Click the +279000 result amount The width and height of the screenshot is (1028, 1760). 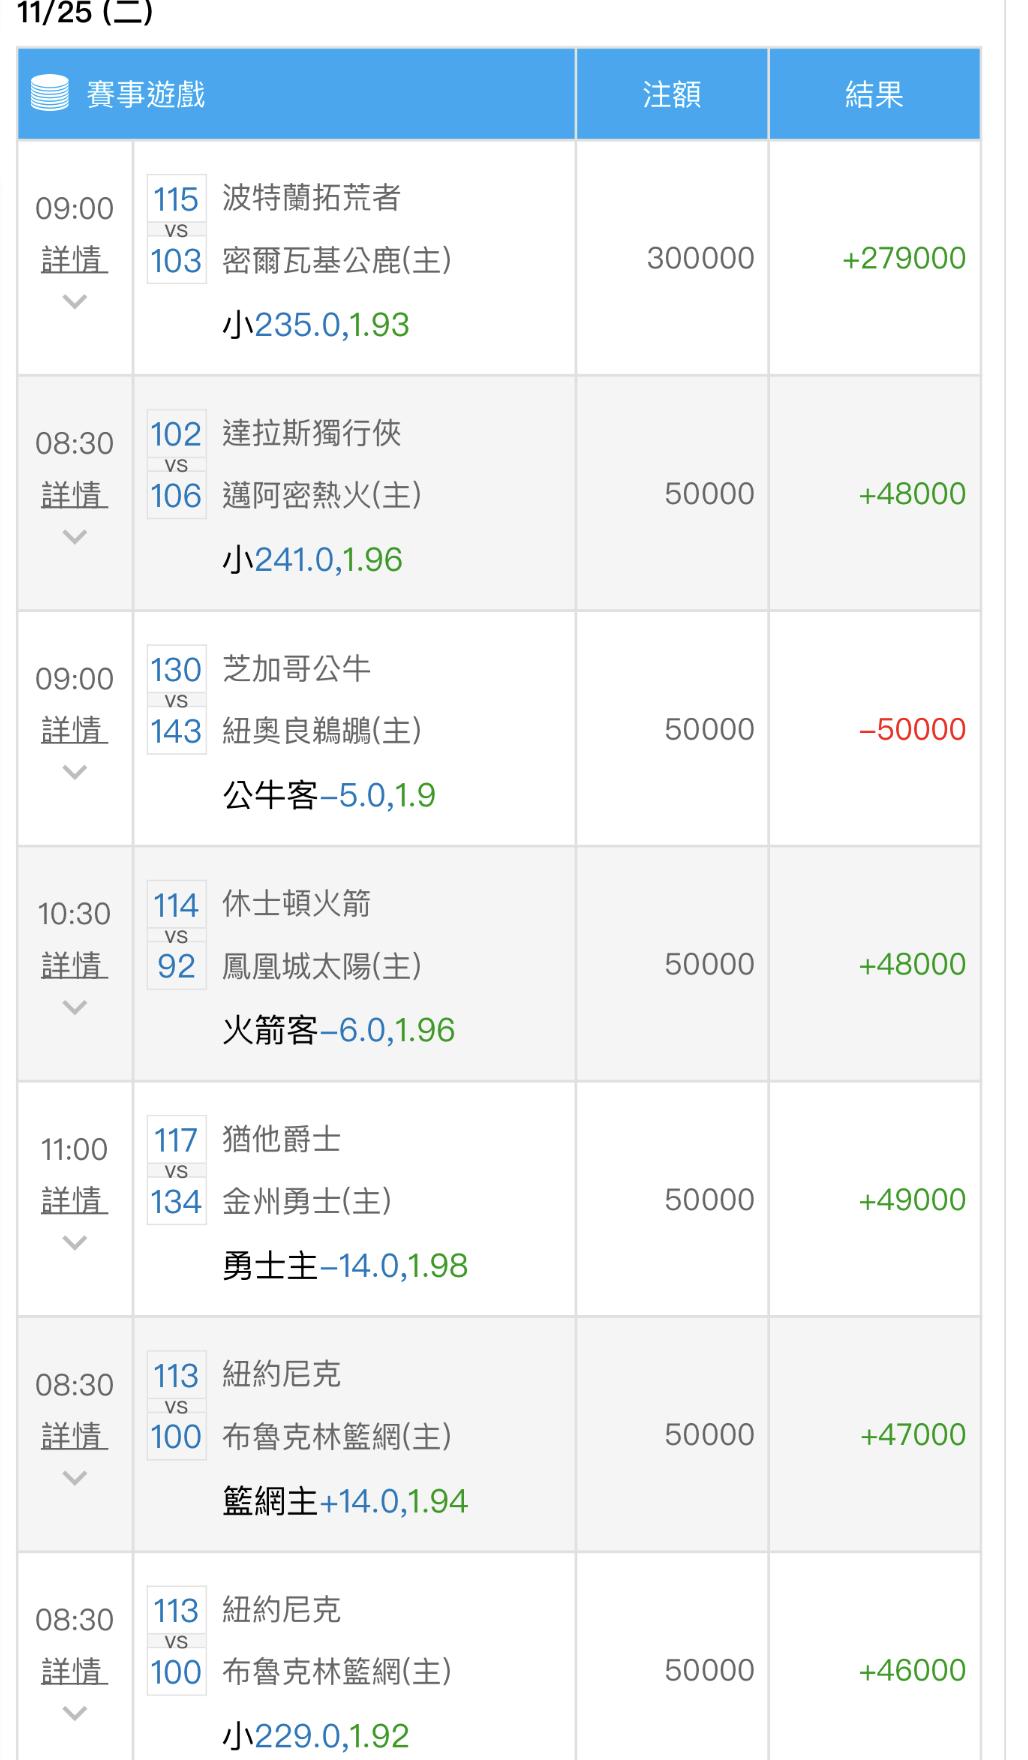pyautogui.click(x=904, y=258)
